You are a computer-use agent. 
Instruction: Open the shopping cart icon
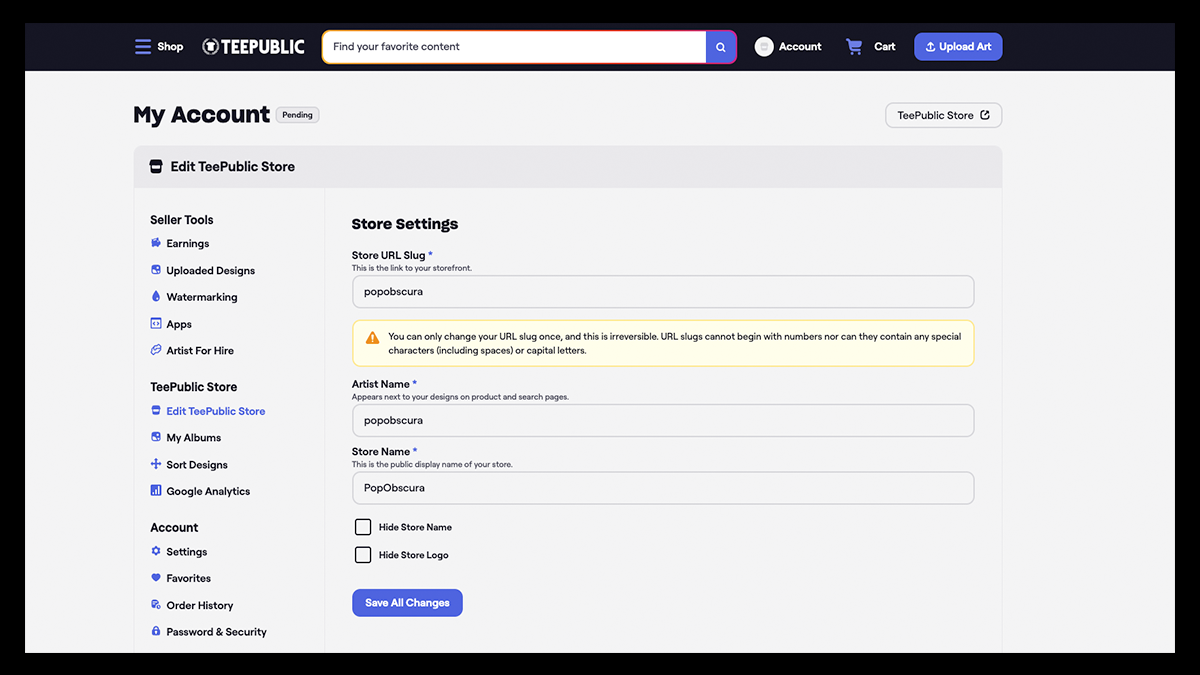[854, 47]
